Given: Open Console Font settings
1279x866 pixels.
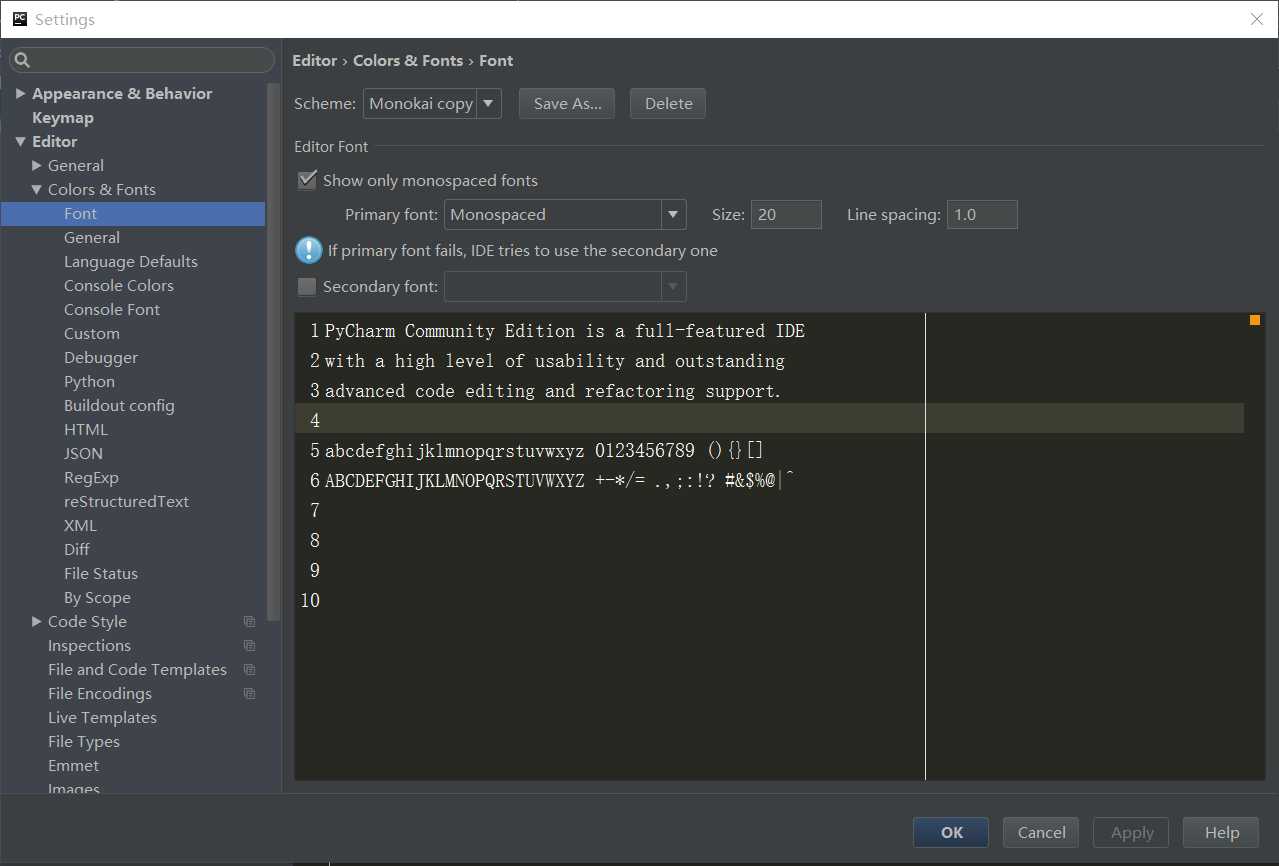Looking at the screenshot, I should click(x=112, y=310).
